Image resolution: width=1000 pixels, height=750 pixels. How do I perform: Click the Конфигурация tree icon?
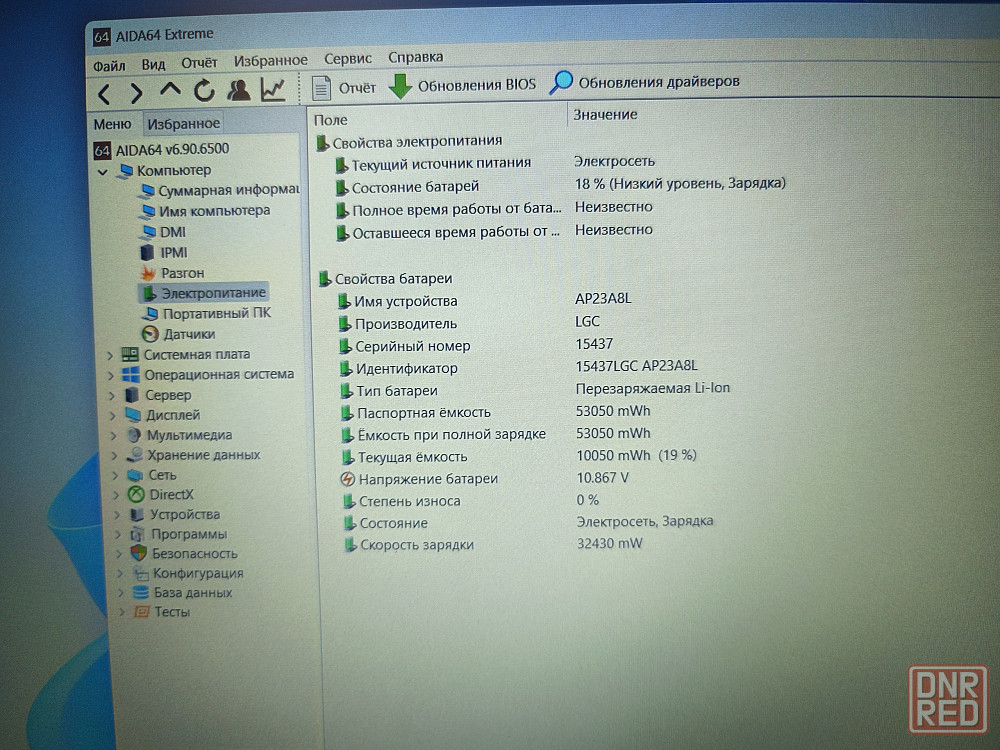(x=140, y=573)
